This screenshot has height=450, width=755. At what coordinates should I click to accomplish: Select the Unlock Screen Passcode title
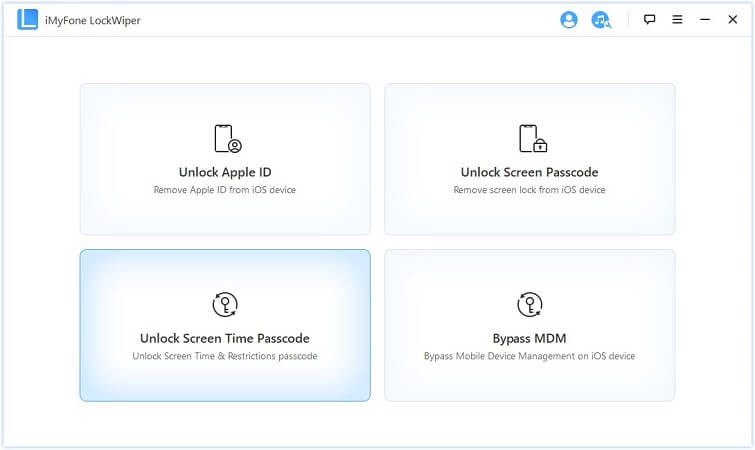529,172
